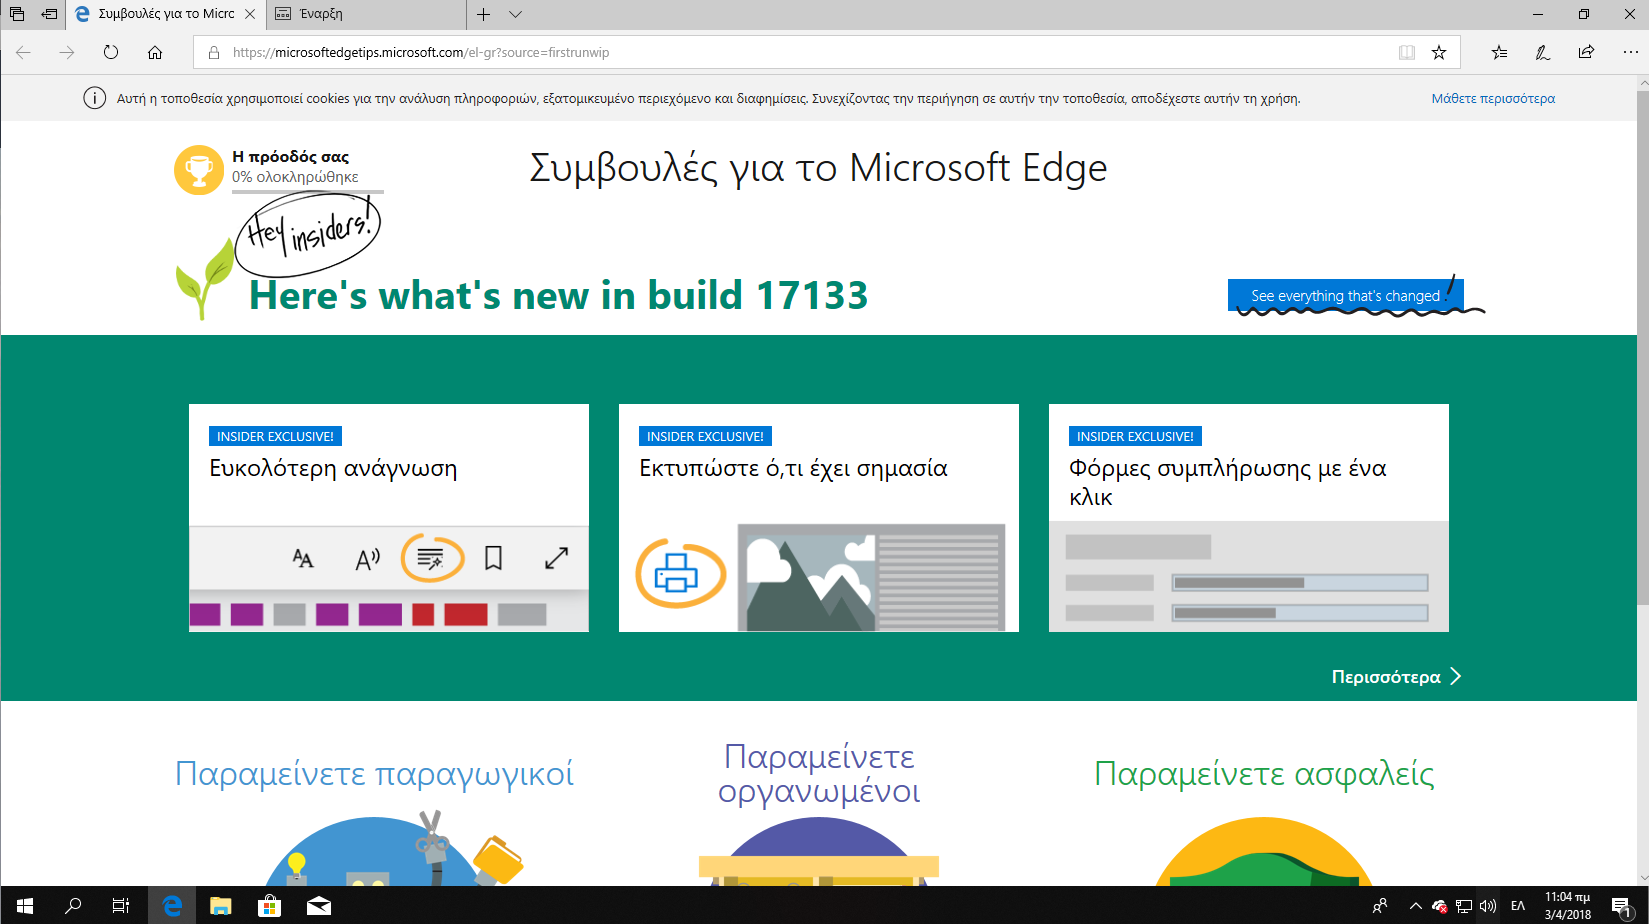
Task: Open taskbar Search magnifier
Action: click(x=72, y=906)
